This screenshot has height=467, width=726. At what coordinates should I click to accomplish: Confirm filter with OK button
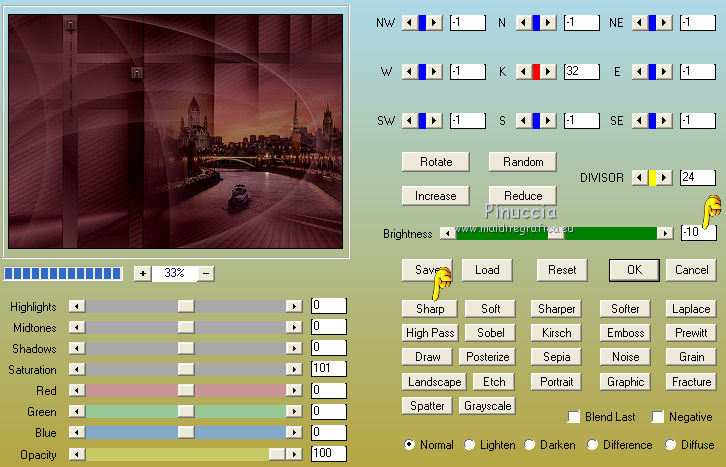point(634,270)
